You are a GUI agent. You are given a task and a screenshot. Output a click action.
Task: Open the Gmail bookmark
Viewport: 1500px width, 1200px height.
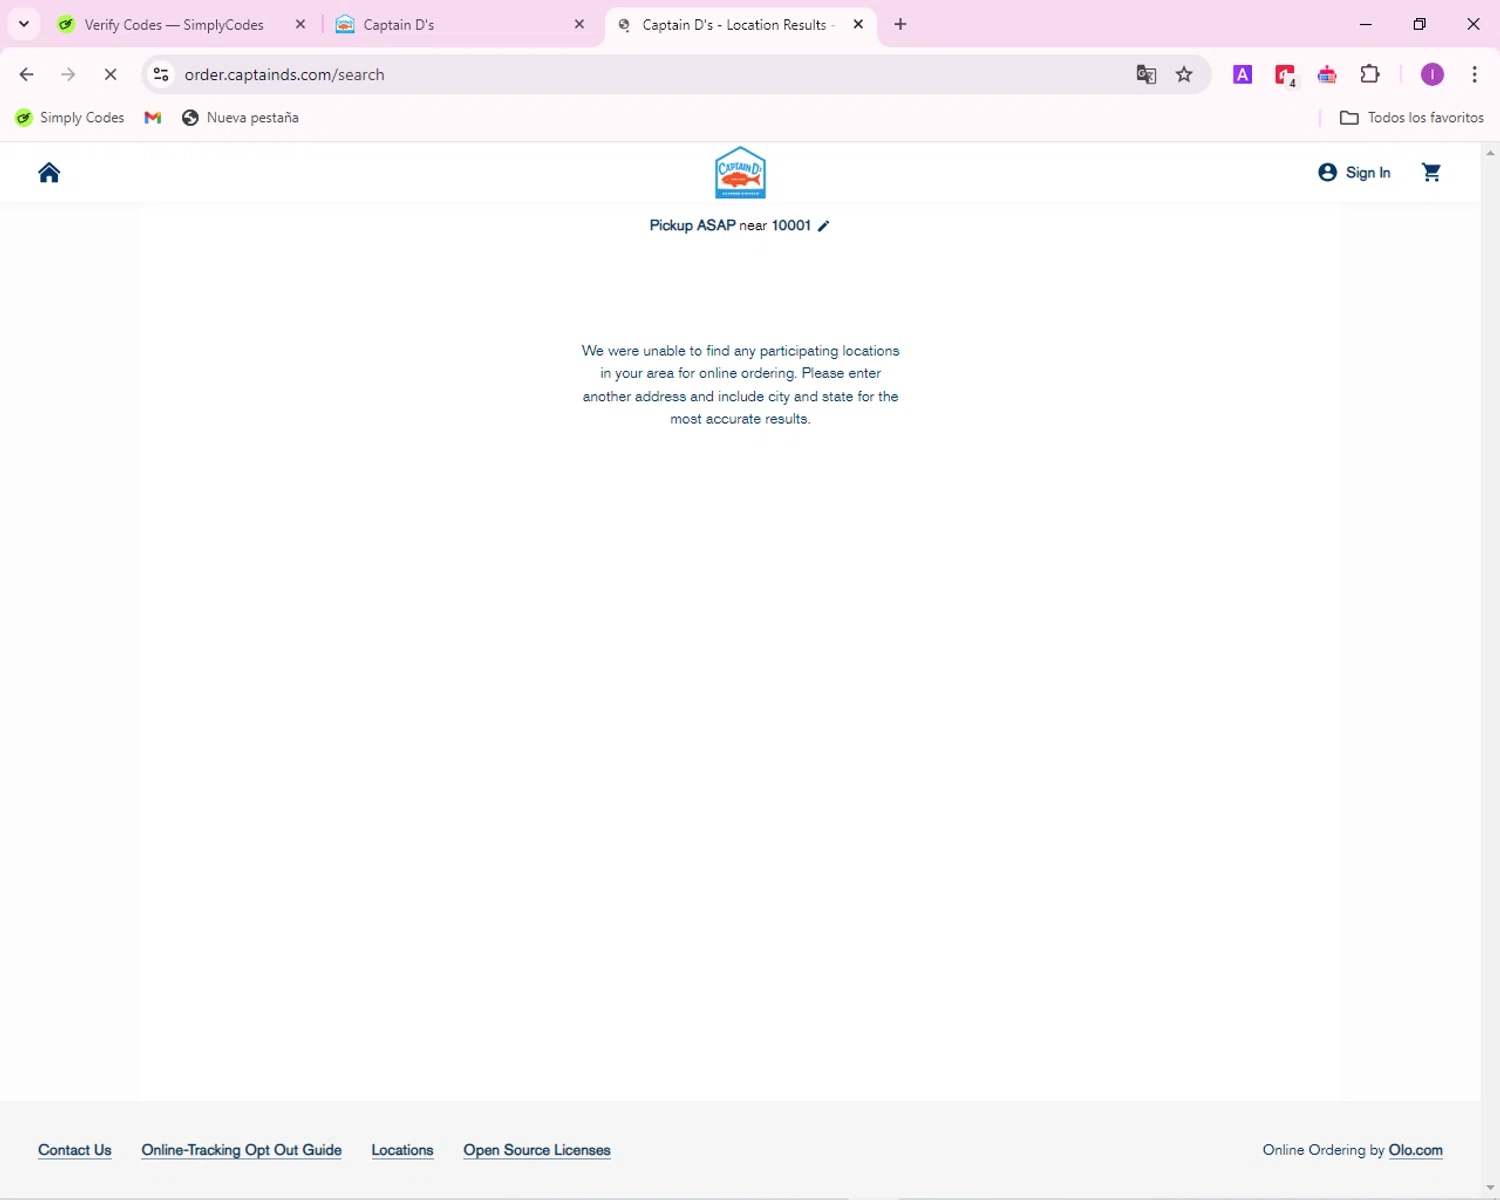tap(153, 118)
